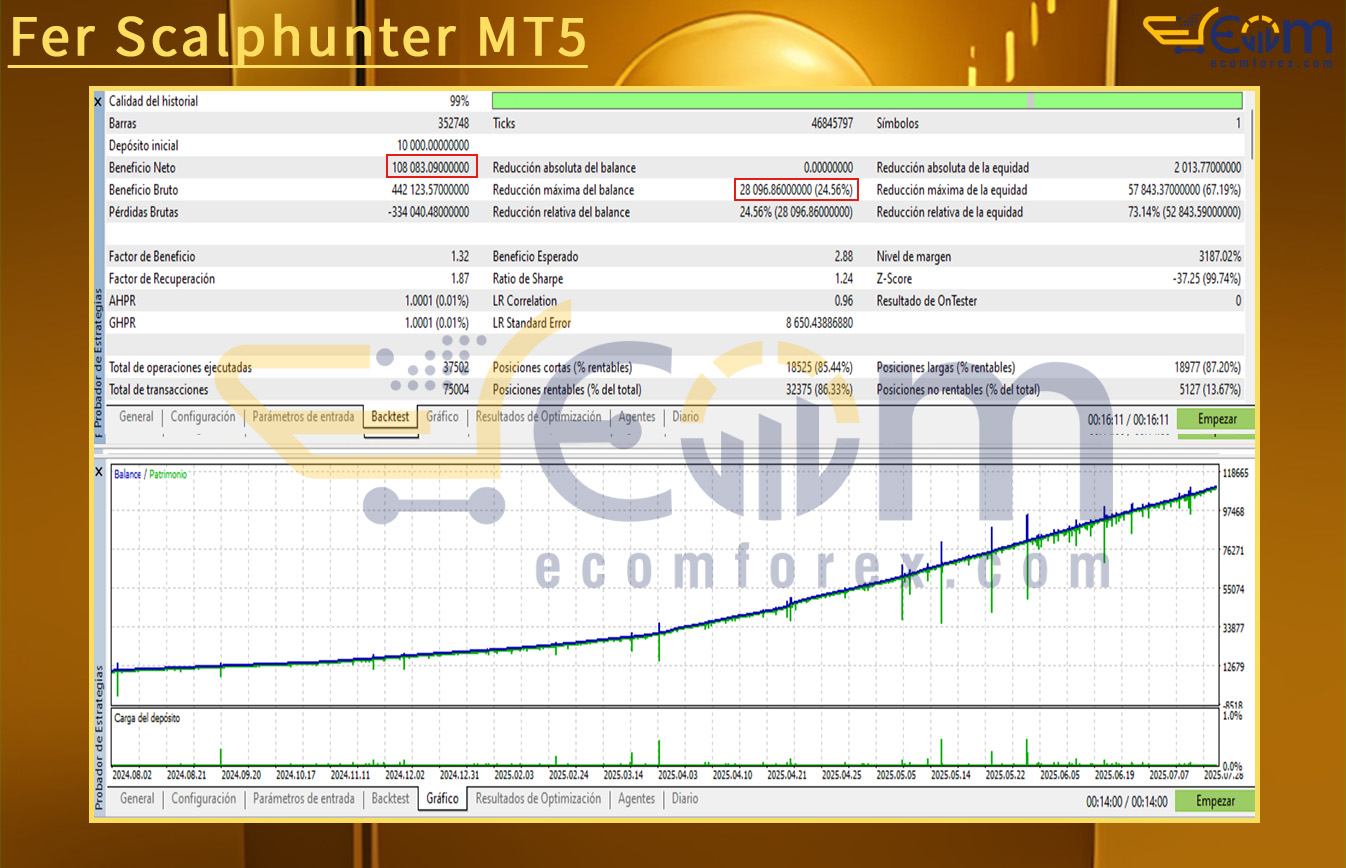The height and width of the screenshot is (868, 1346).
Task: Click the green history quality progress bar
Action: click(x=867, y=101)
